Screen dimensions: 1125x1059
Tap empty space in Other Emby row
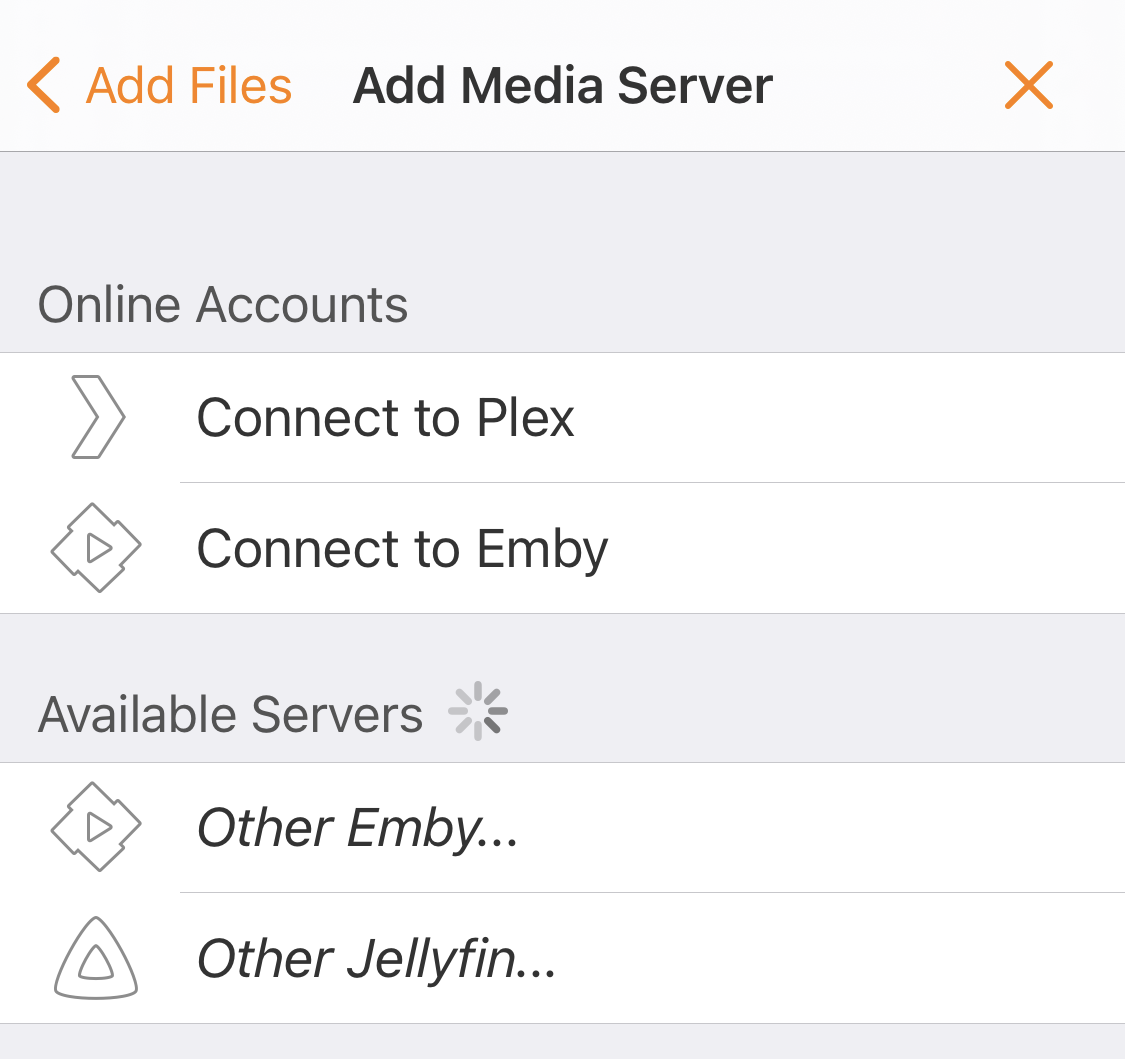point(818,827)
